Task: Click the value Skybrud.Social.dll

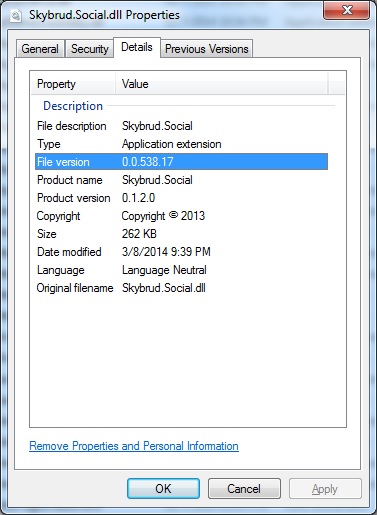Action: point(164,288)
